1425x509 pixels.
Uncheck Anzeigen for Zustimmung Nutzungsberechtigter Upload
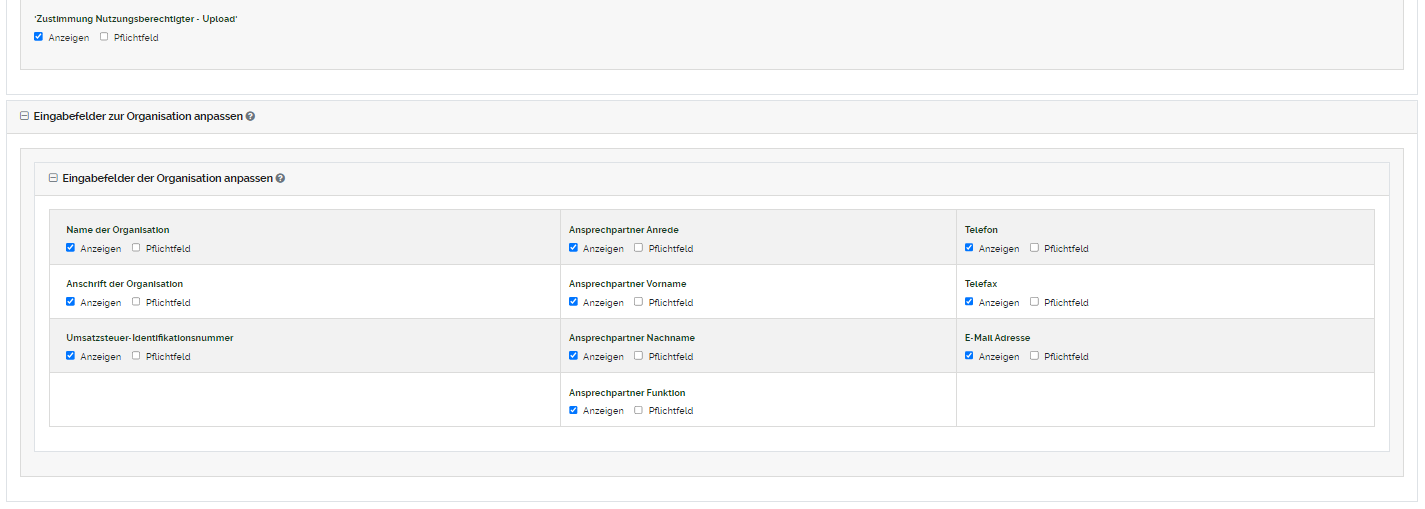[x=38, y=37]
